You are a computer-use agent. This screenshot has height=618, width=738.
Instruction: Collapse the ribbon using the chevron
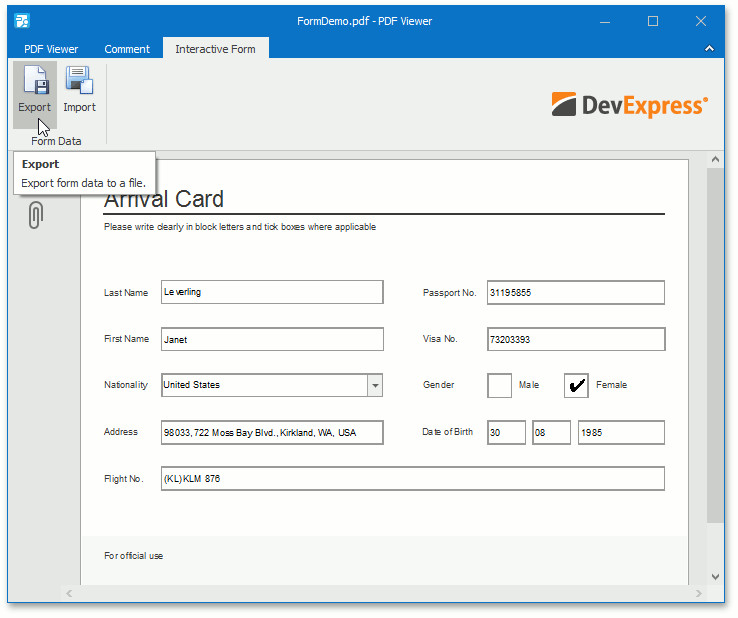click(x=709, y=49)
